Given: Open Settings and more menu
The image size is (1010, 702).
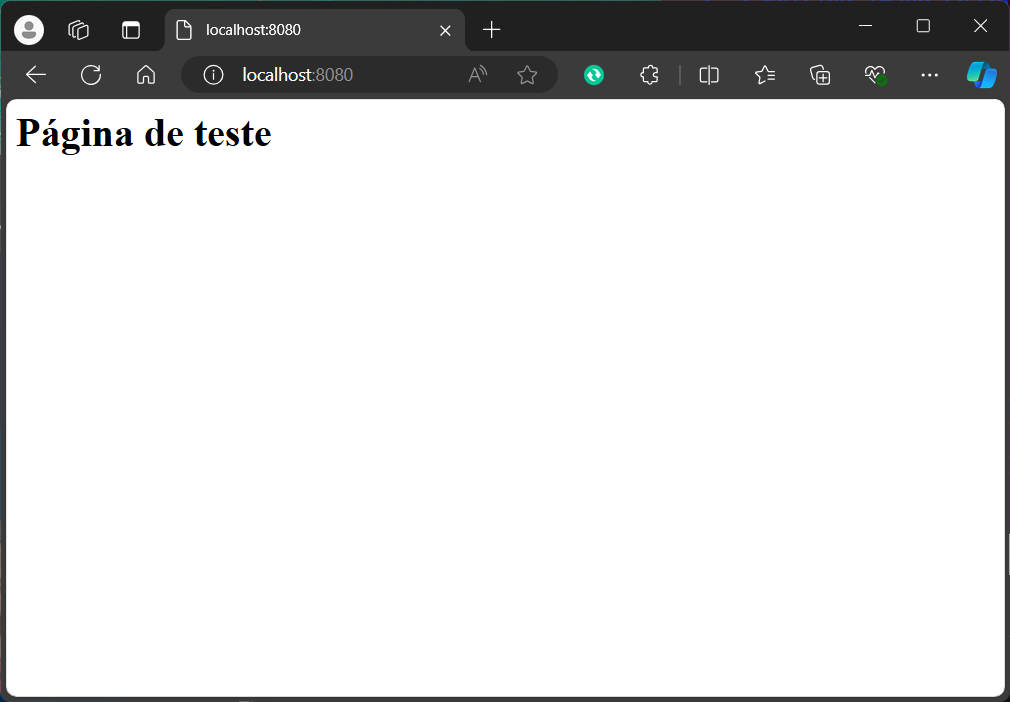Looking at the screenshot, I should click(930, 75).
